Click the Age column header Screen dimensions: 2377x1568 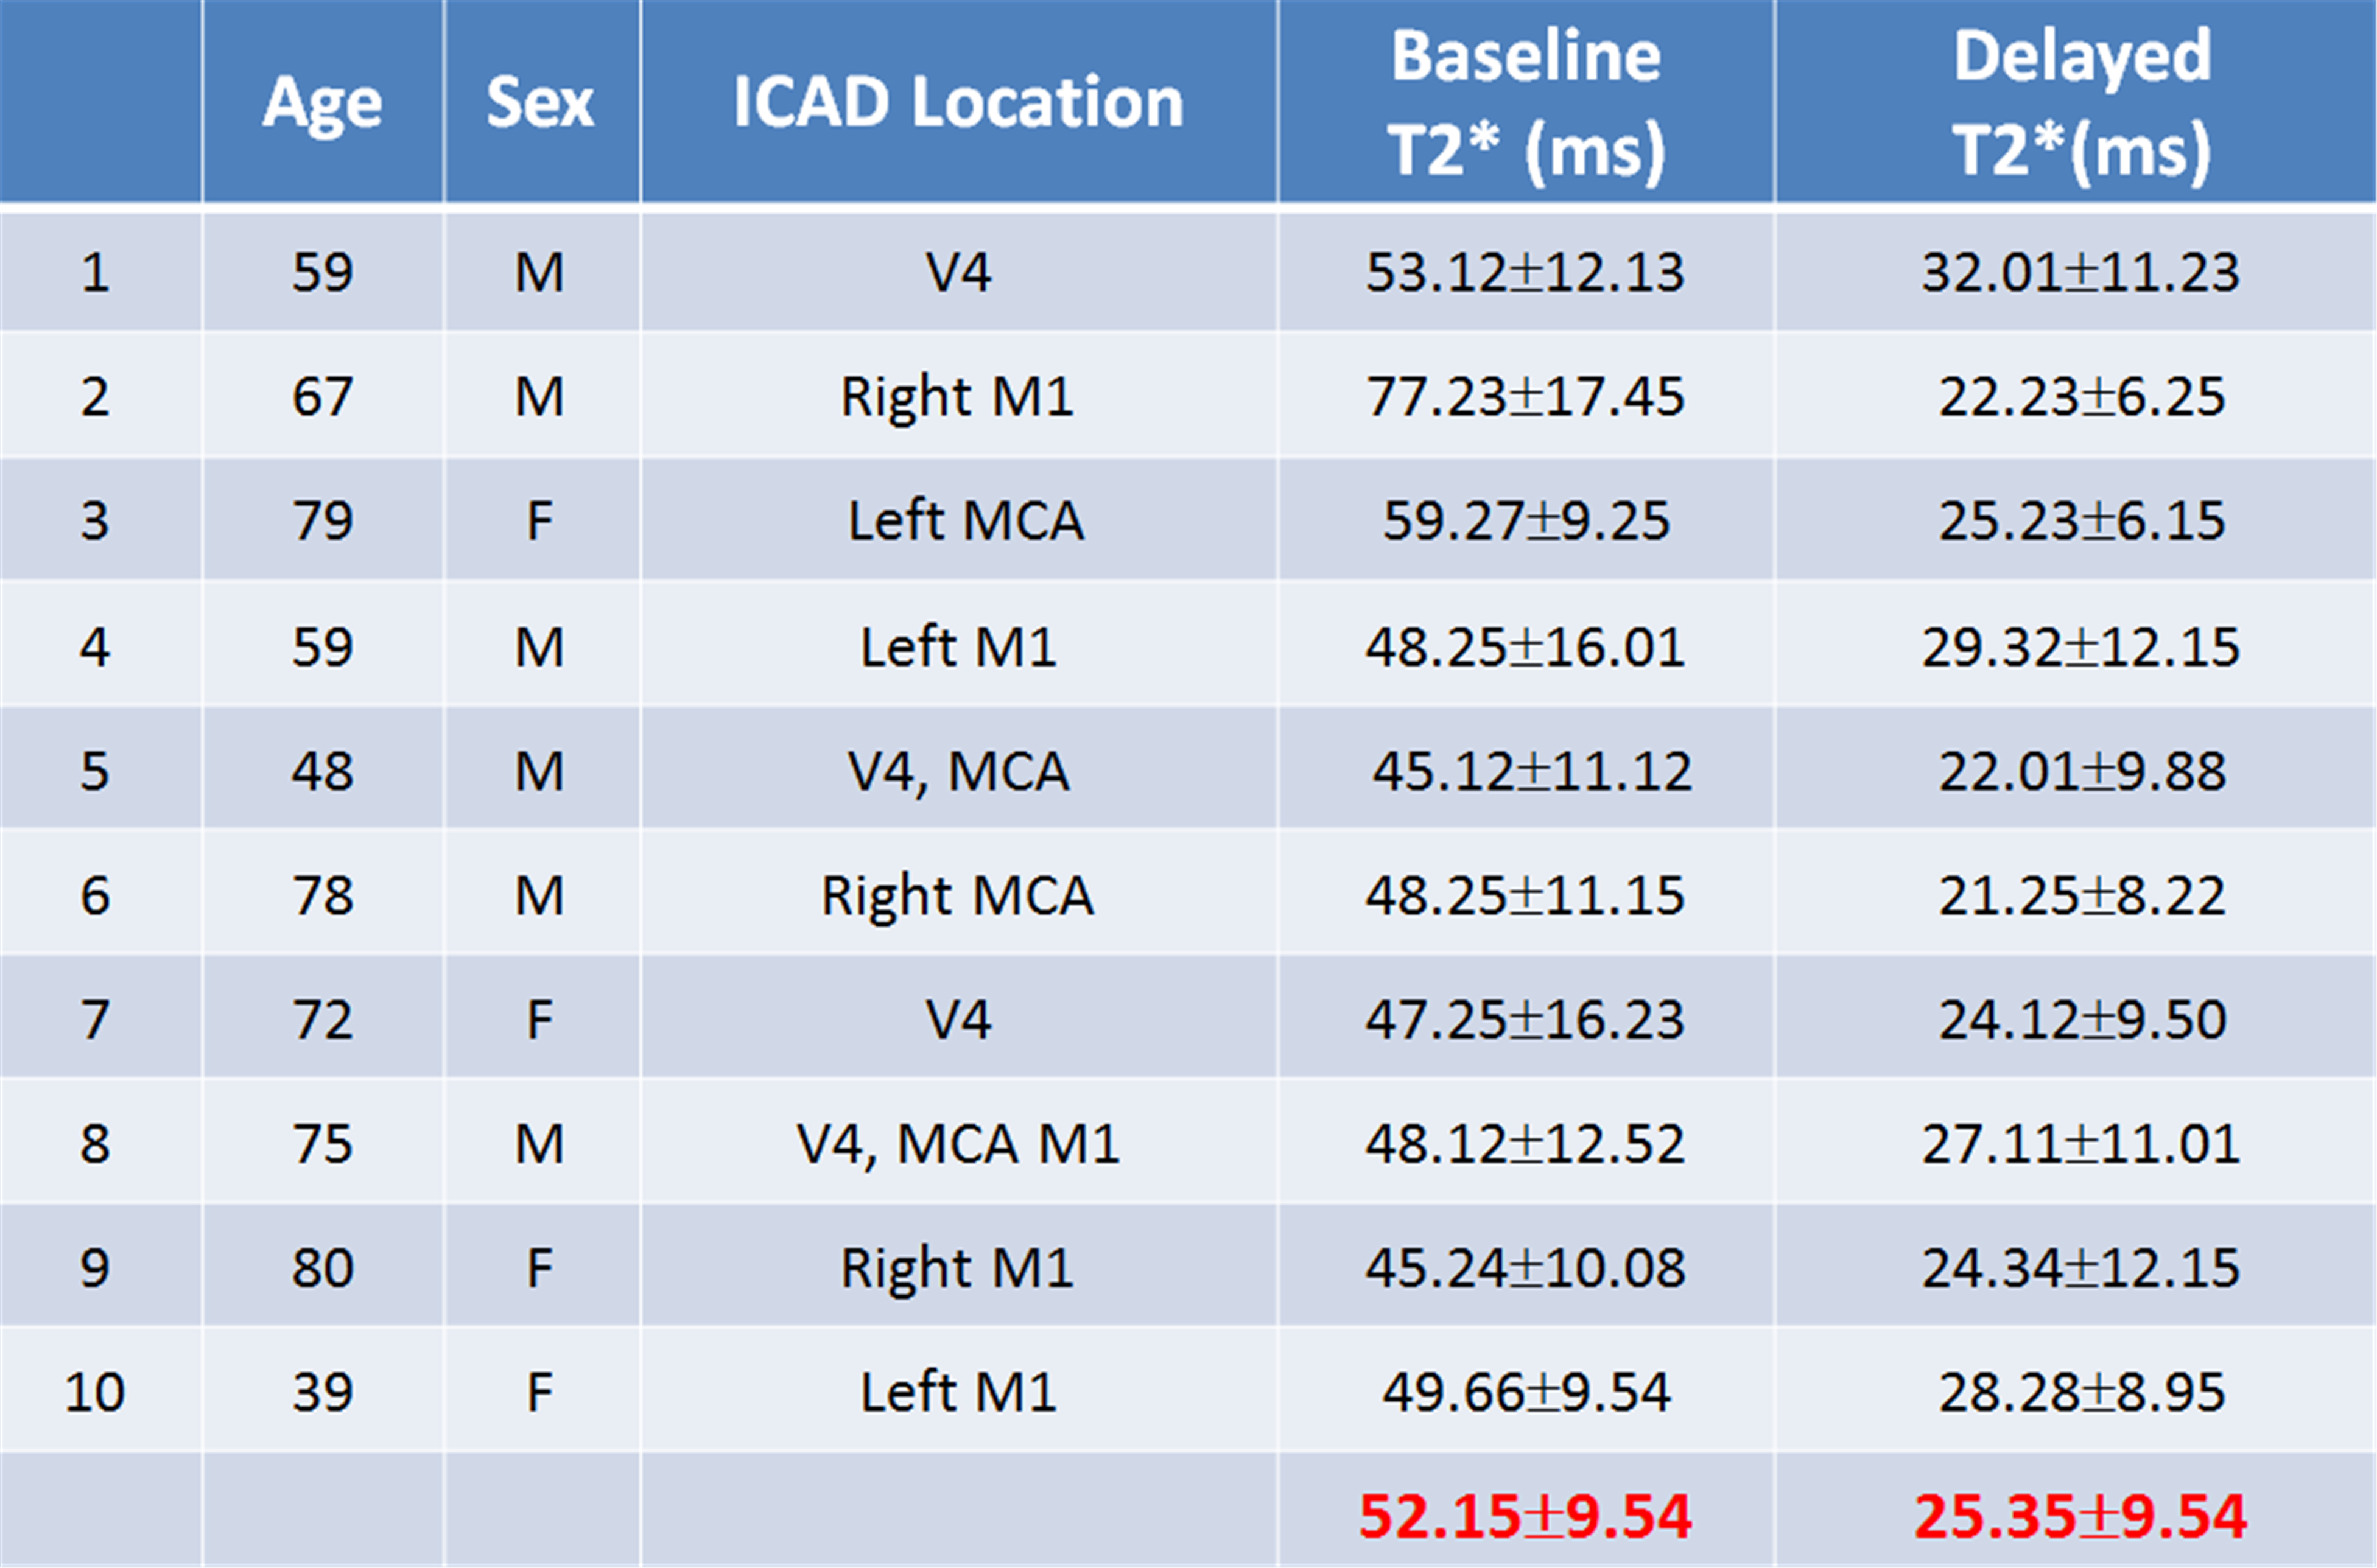pos(322,102)
